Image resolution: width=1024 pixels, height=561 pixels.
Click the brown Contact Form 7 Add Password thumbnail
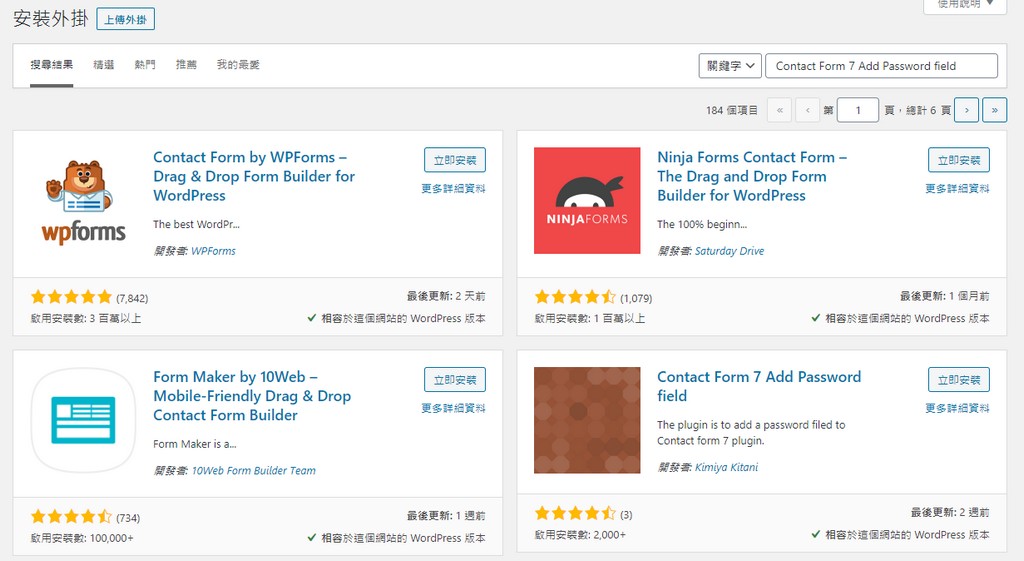[587, 420]
